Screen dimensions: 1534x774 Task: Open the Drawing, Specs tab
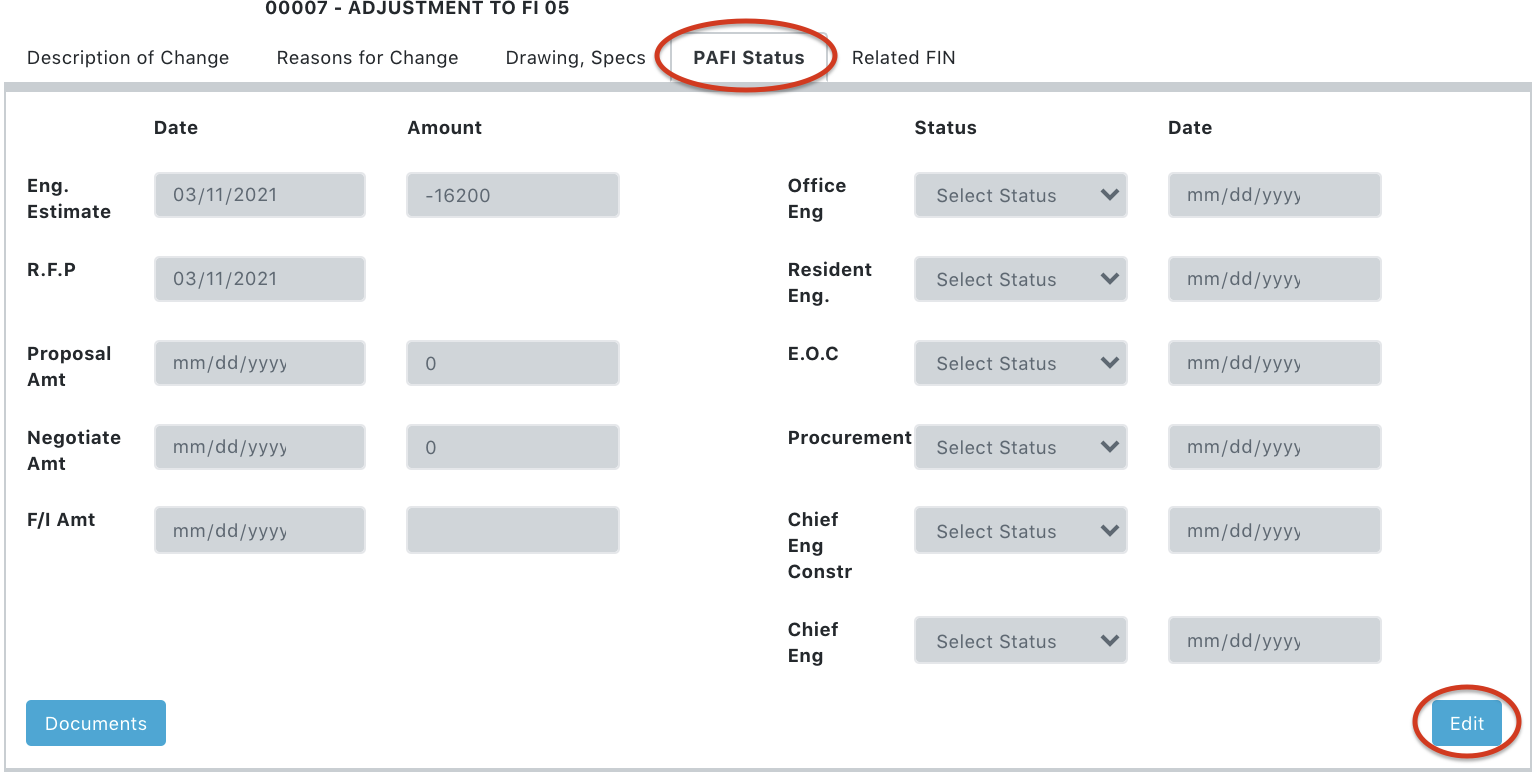(575, 58)
